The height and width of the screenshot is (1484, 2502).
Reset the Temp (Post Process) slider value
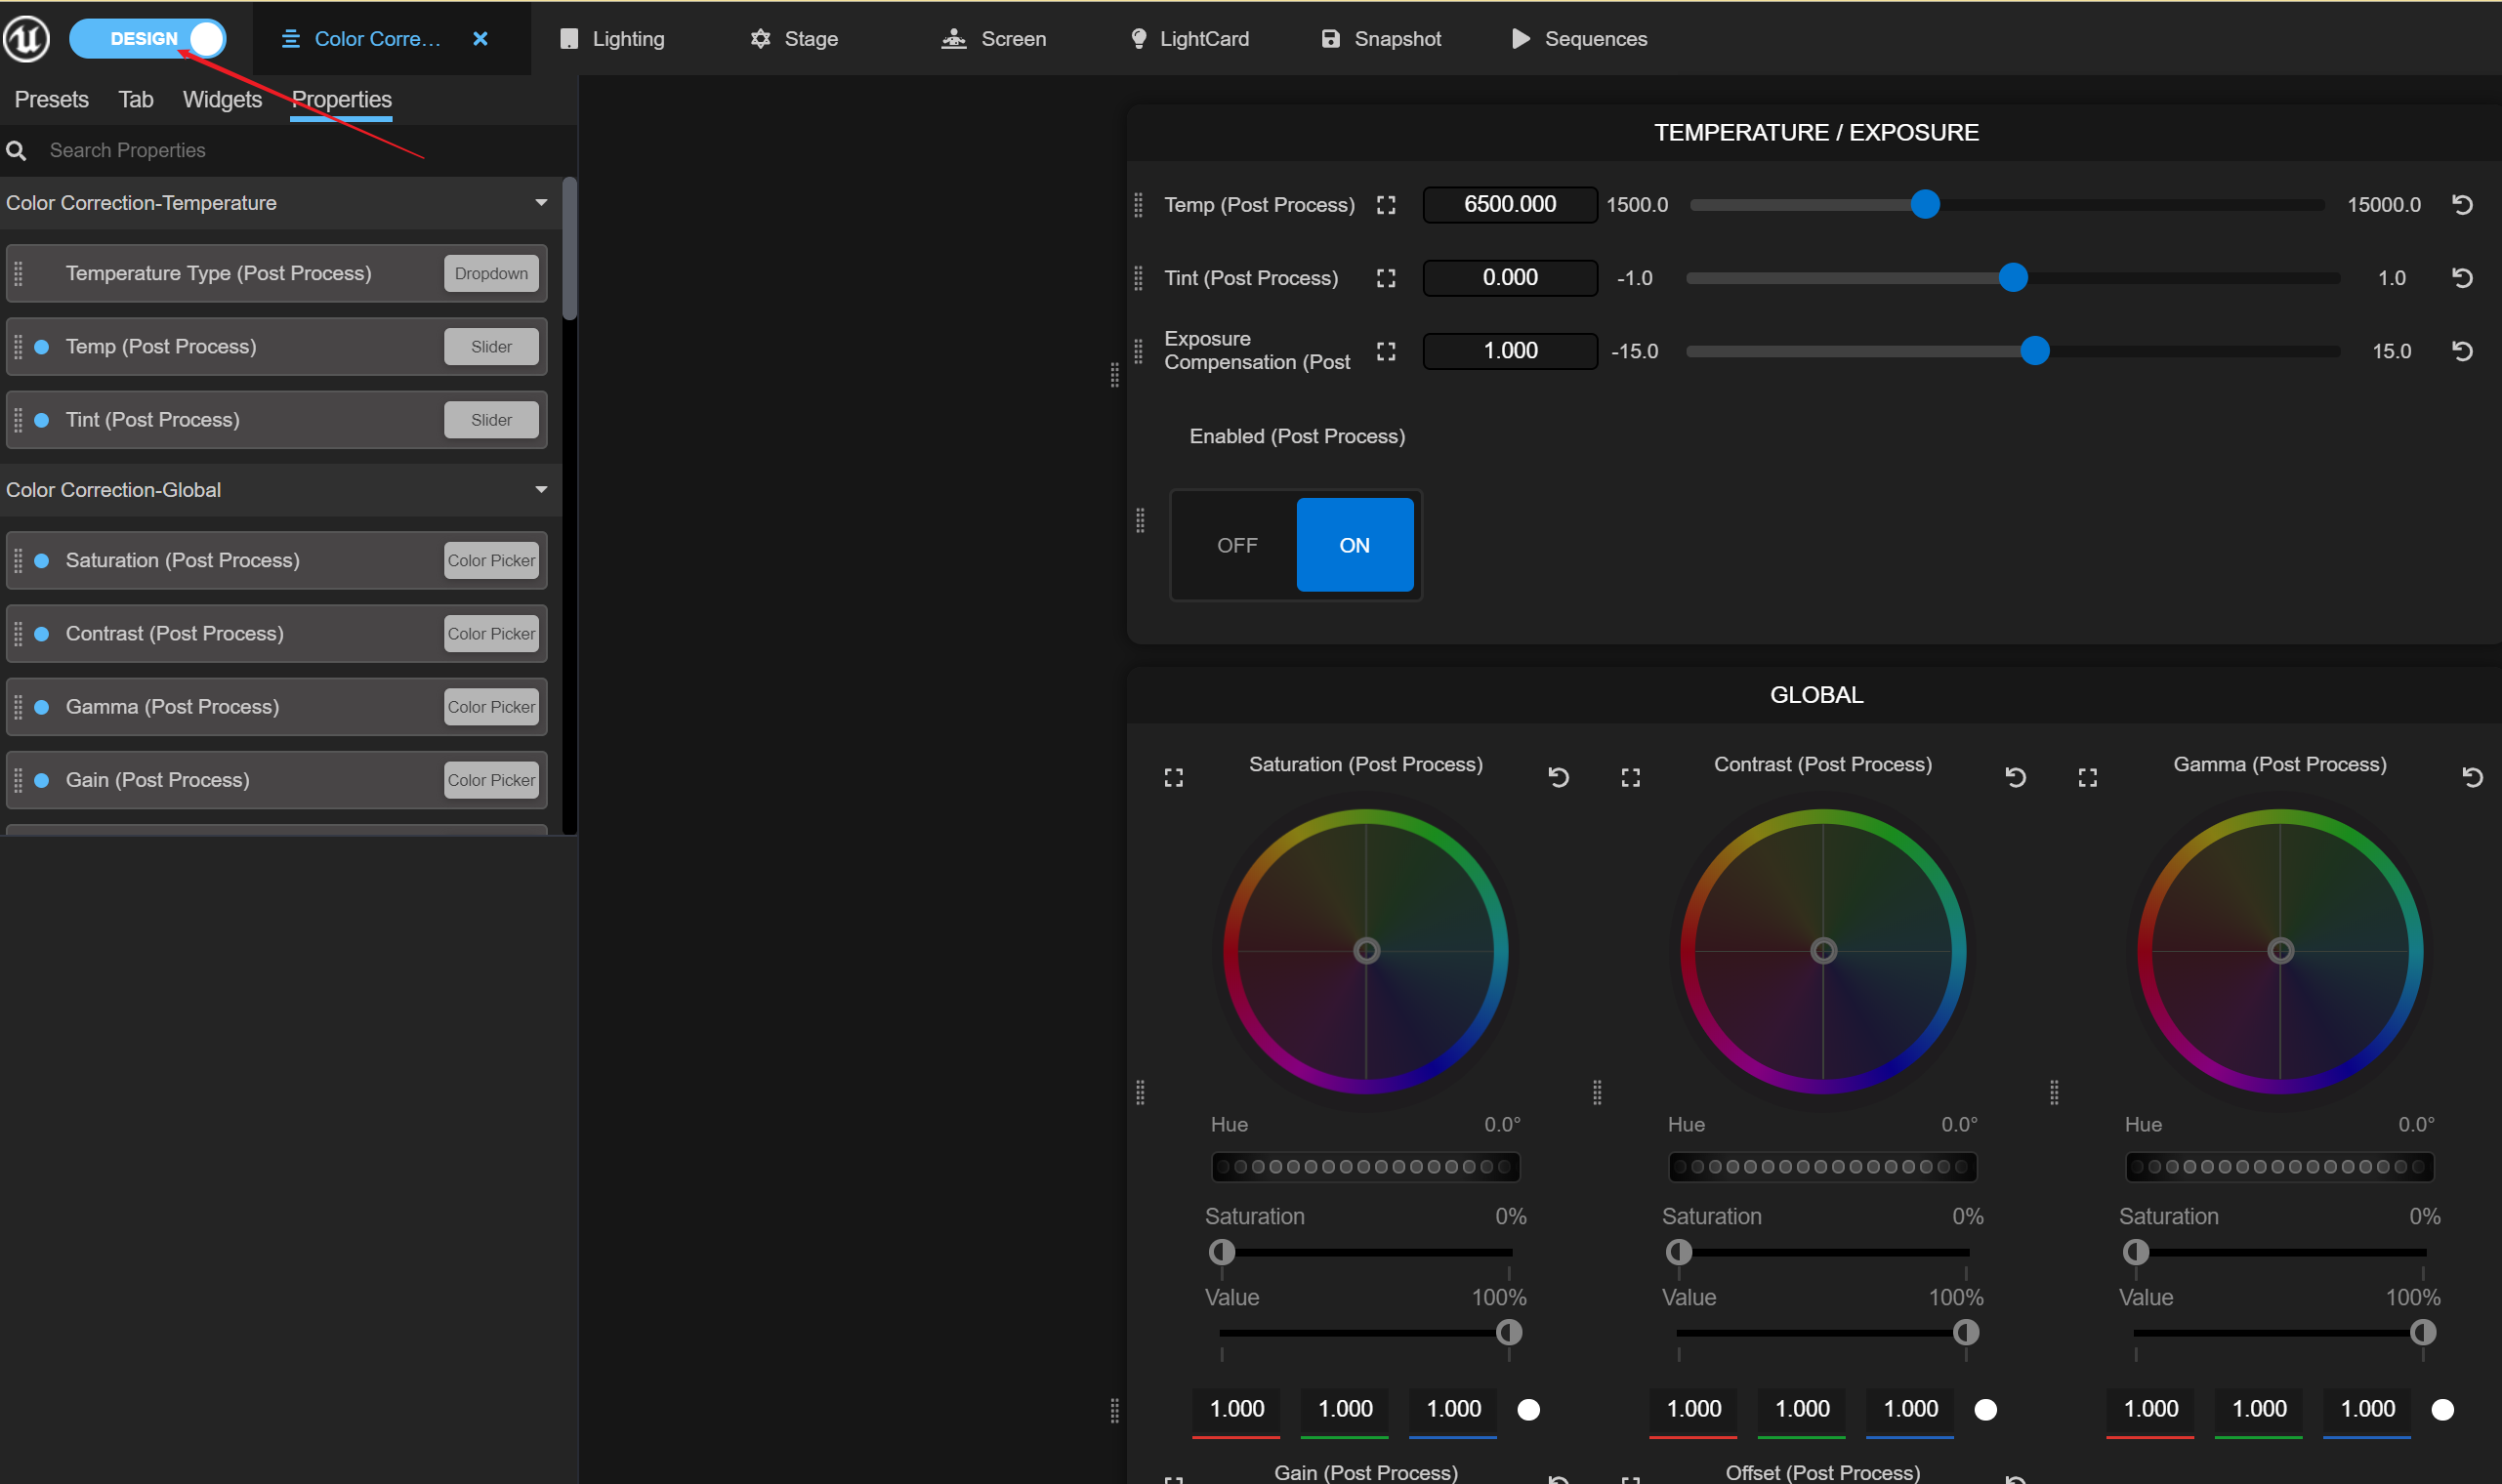pos(2463,205)
